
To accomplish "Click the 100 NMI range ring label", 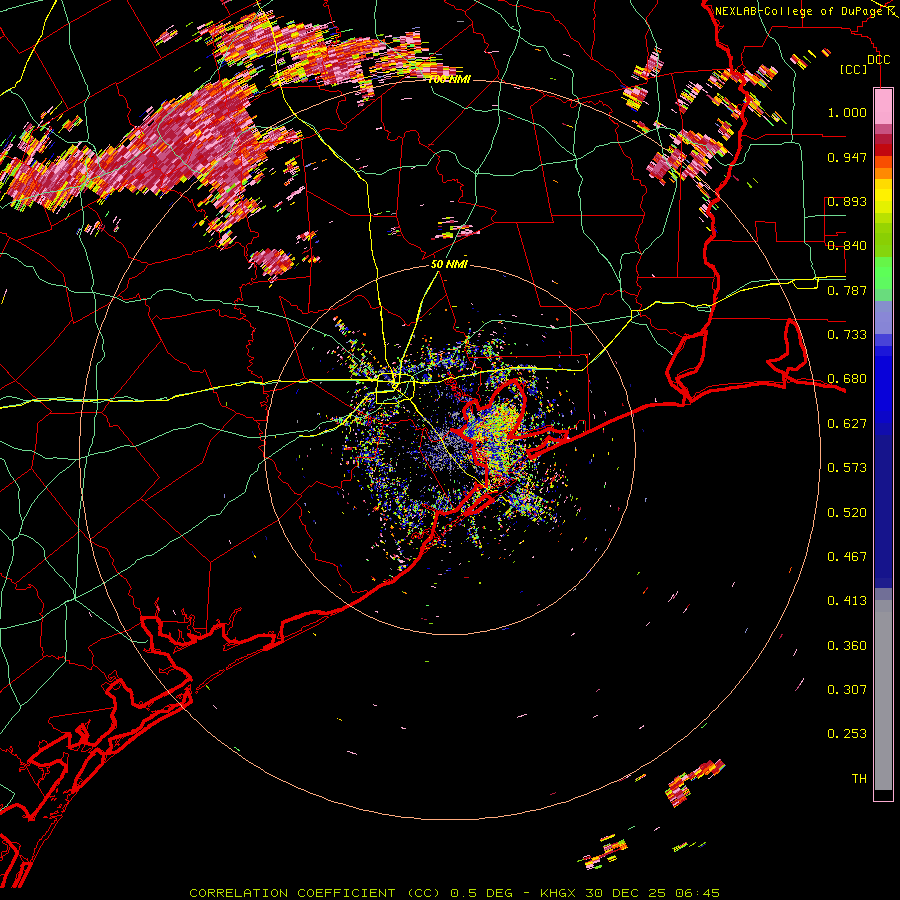I will (449, 79).
